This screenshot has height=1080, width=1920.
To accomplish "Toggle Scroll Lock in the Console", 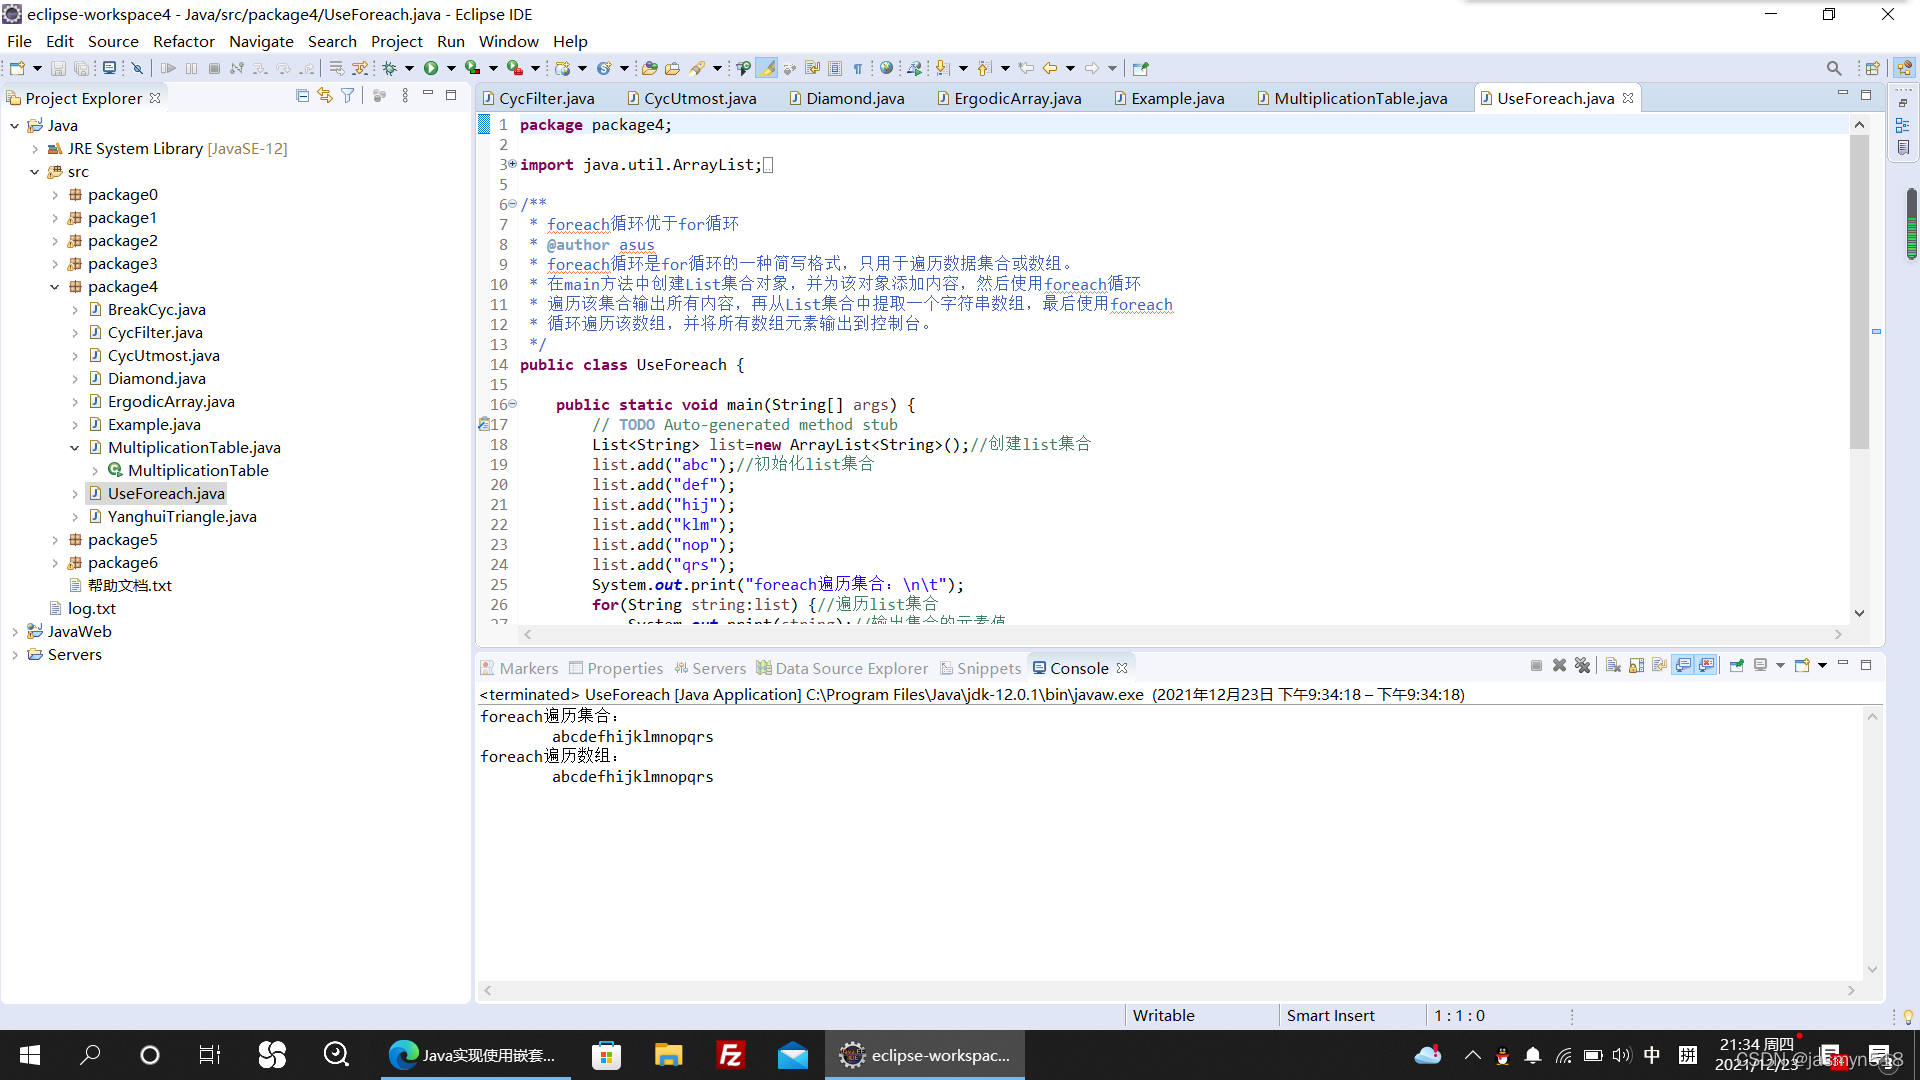I will (1636, 666).
